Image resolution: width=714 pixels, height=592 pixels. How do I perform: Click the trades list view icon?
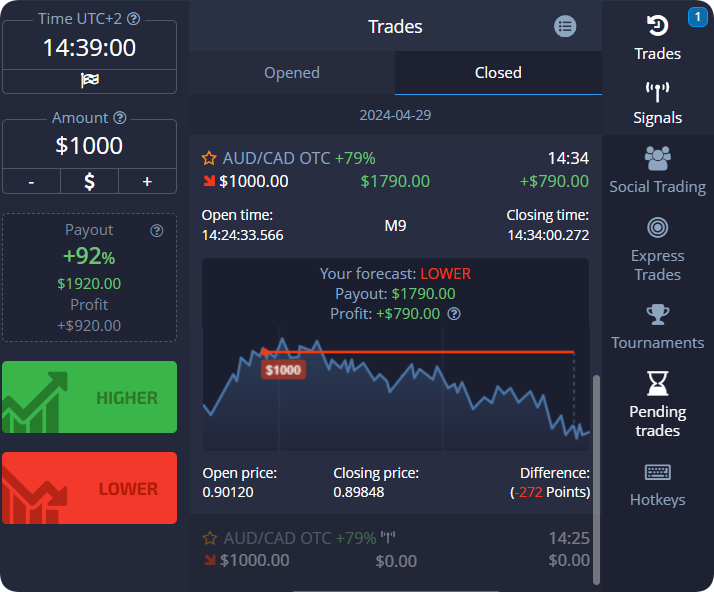tap(565, 27)
